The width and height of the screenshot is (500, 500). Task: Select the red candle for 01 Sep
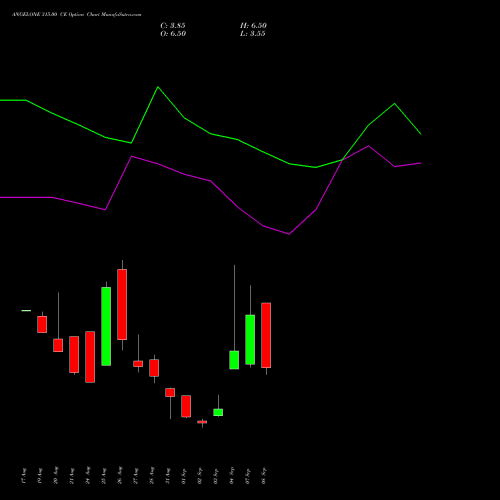tap(186, 406)
